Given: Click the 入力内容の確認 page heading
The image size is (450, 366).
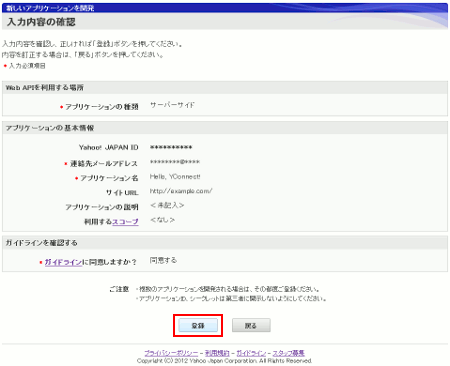Looking at the screenshot, I should click(41, 22).
